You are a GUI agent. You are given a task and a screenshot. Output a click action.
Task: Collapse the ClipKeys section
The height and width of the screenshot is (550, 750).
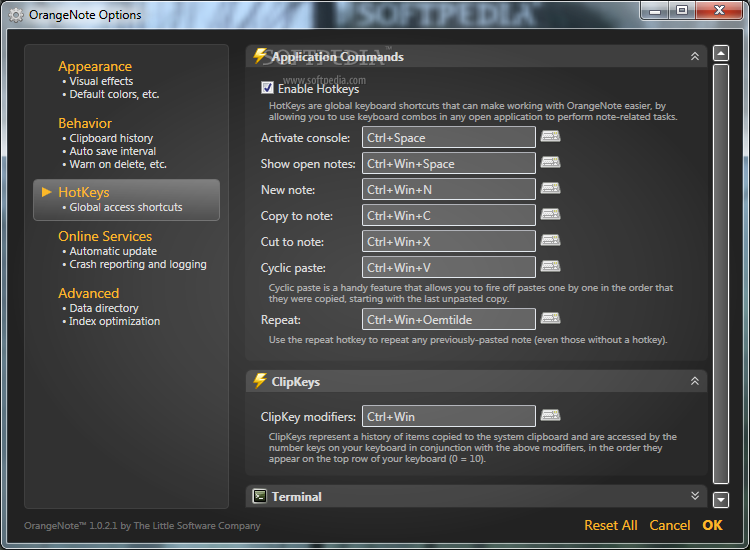(695, 381)
